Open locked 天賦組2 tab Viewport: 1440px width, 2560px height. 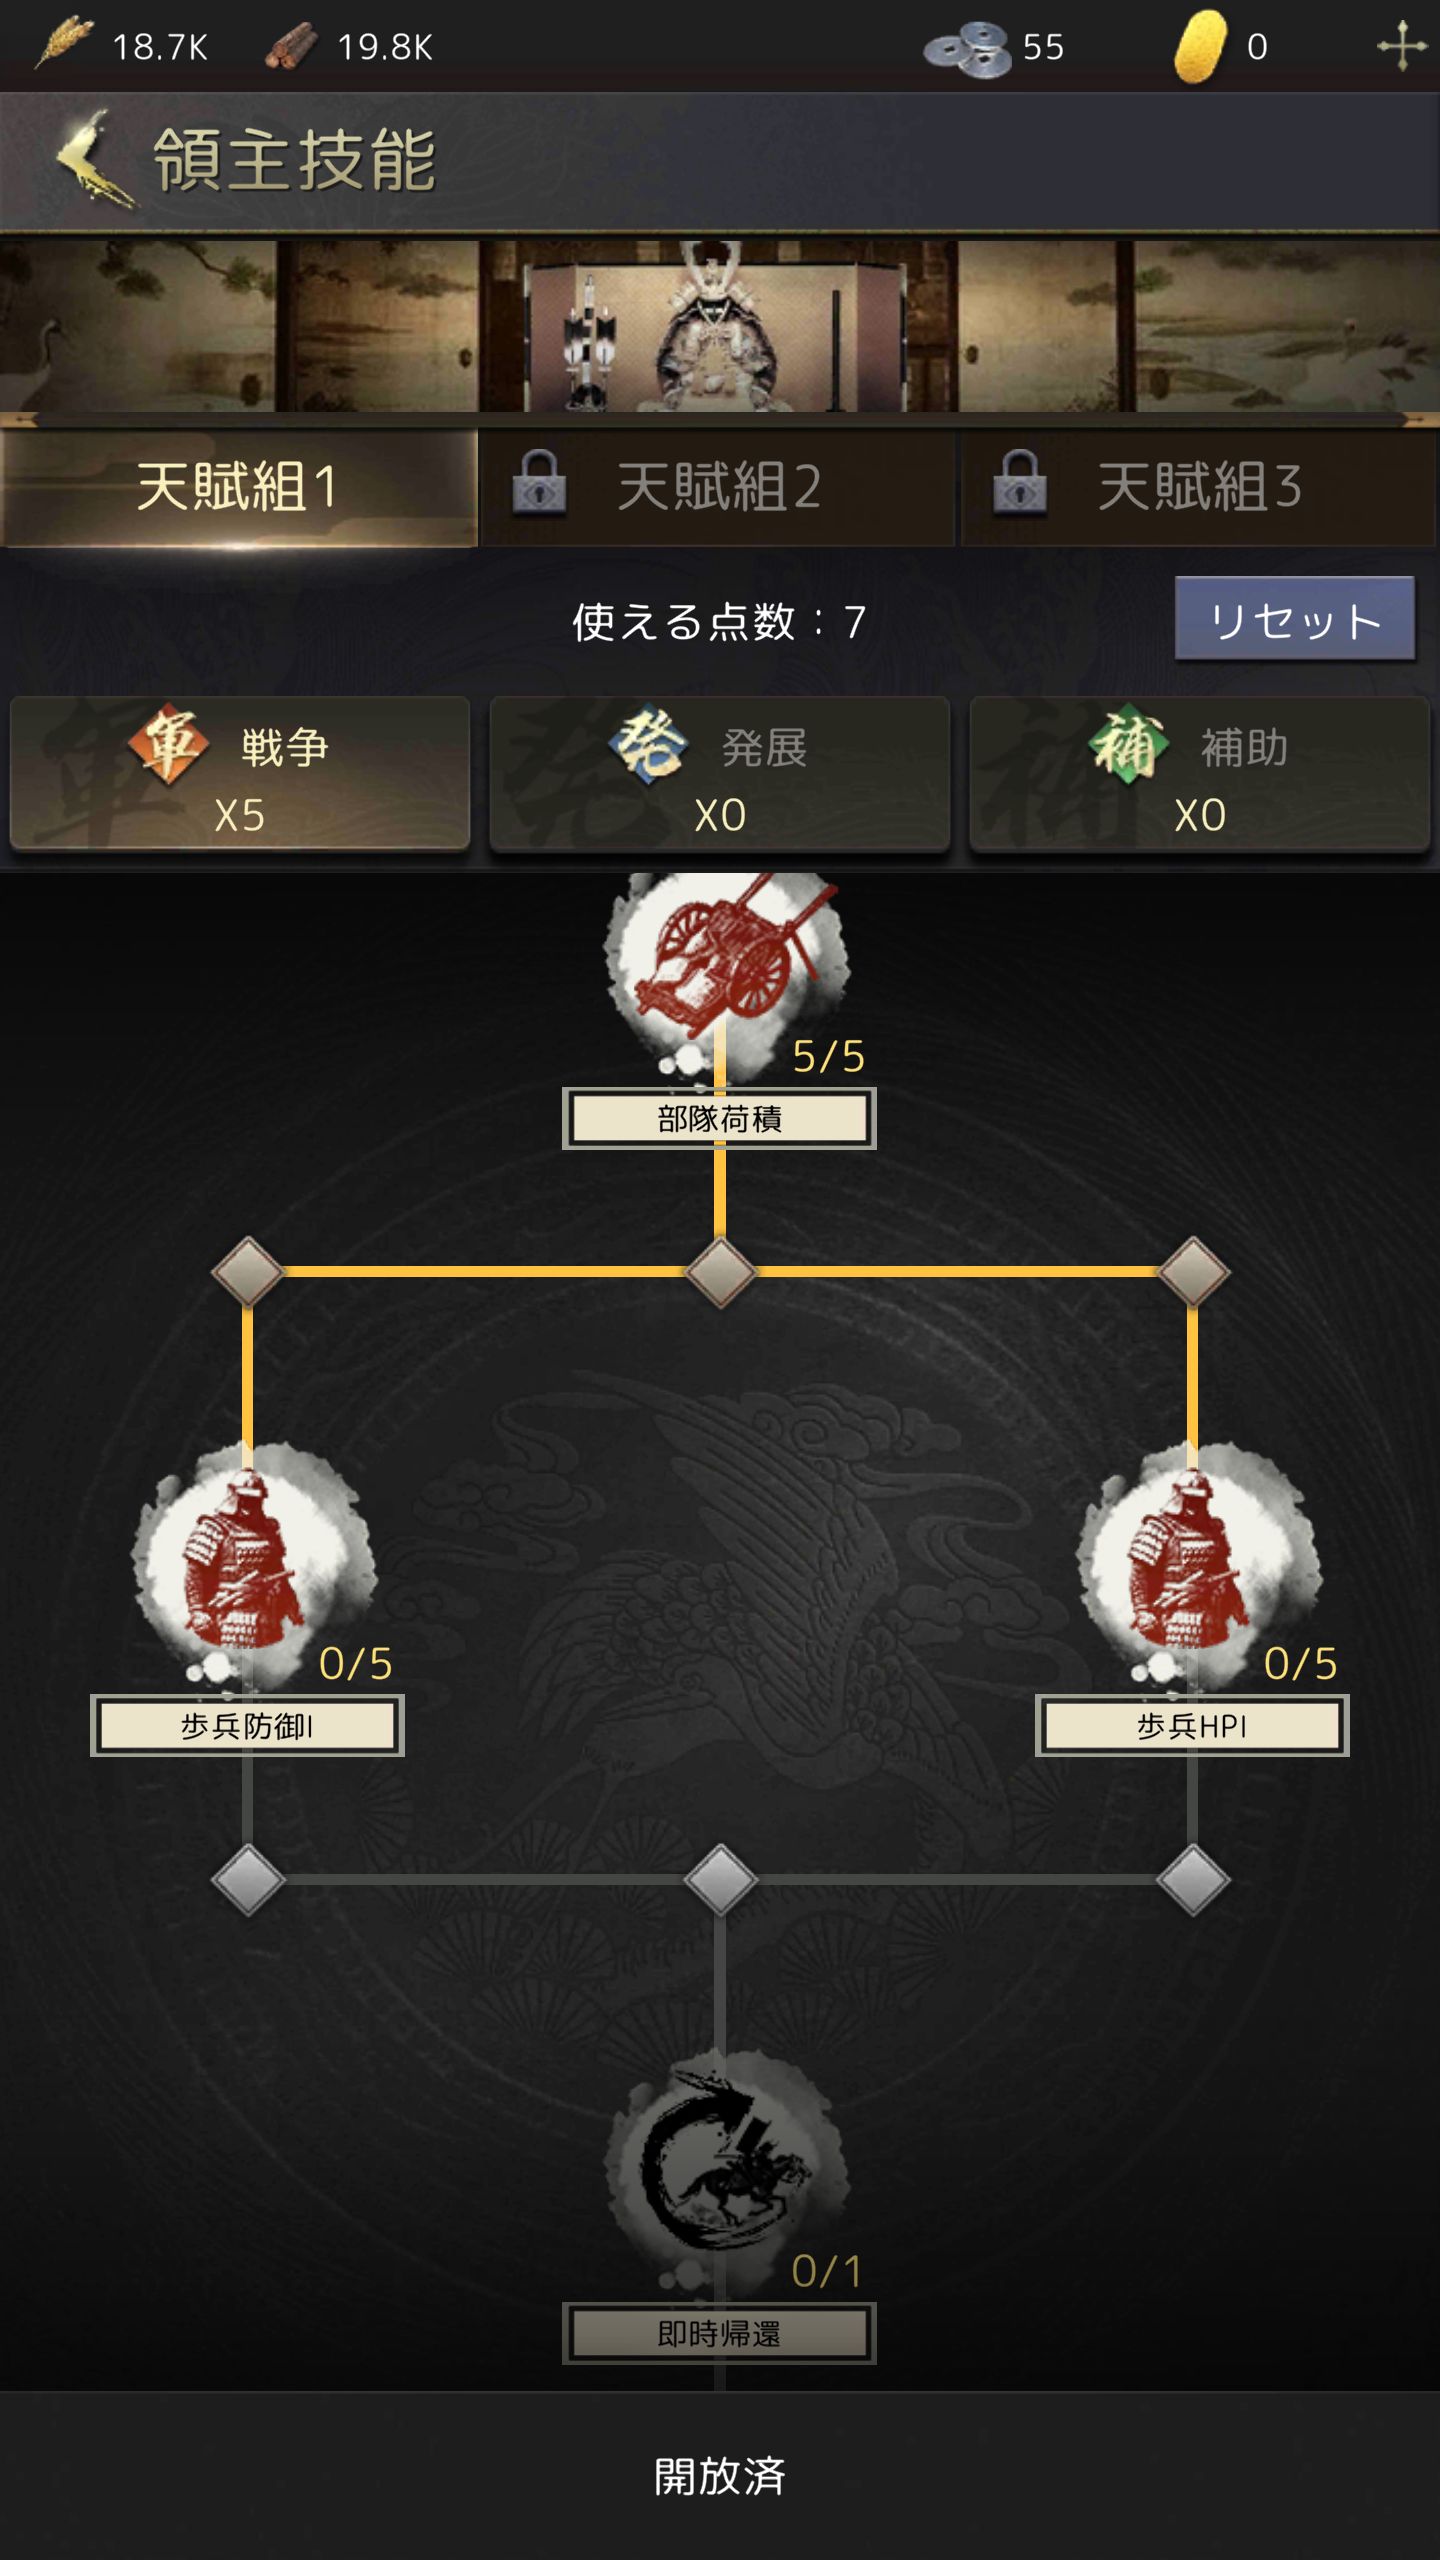click(718, 488)
